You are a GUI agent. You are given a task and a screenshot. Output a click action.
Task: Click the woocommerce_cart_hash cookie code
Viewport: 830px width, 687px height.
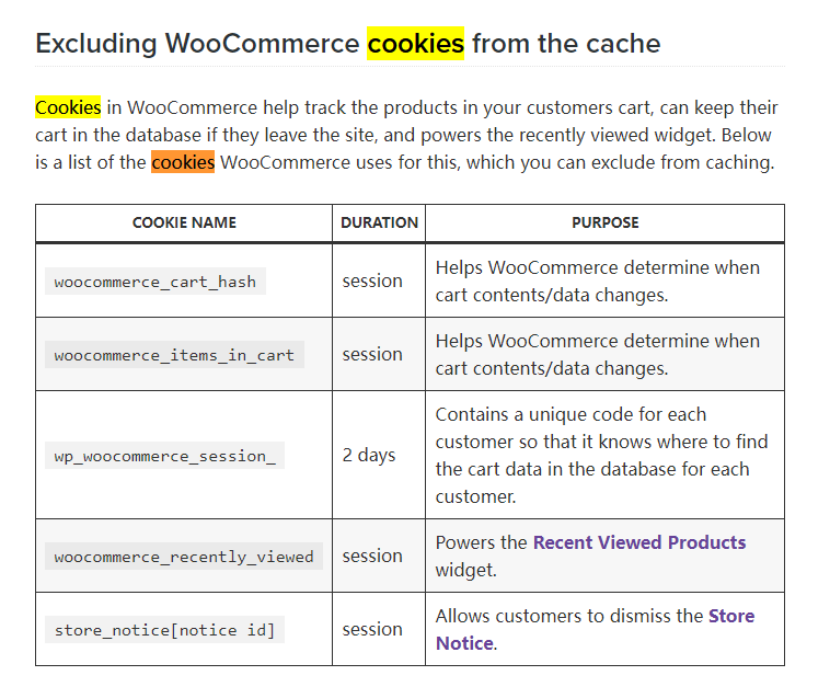click(155, 281)
